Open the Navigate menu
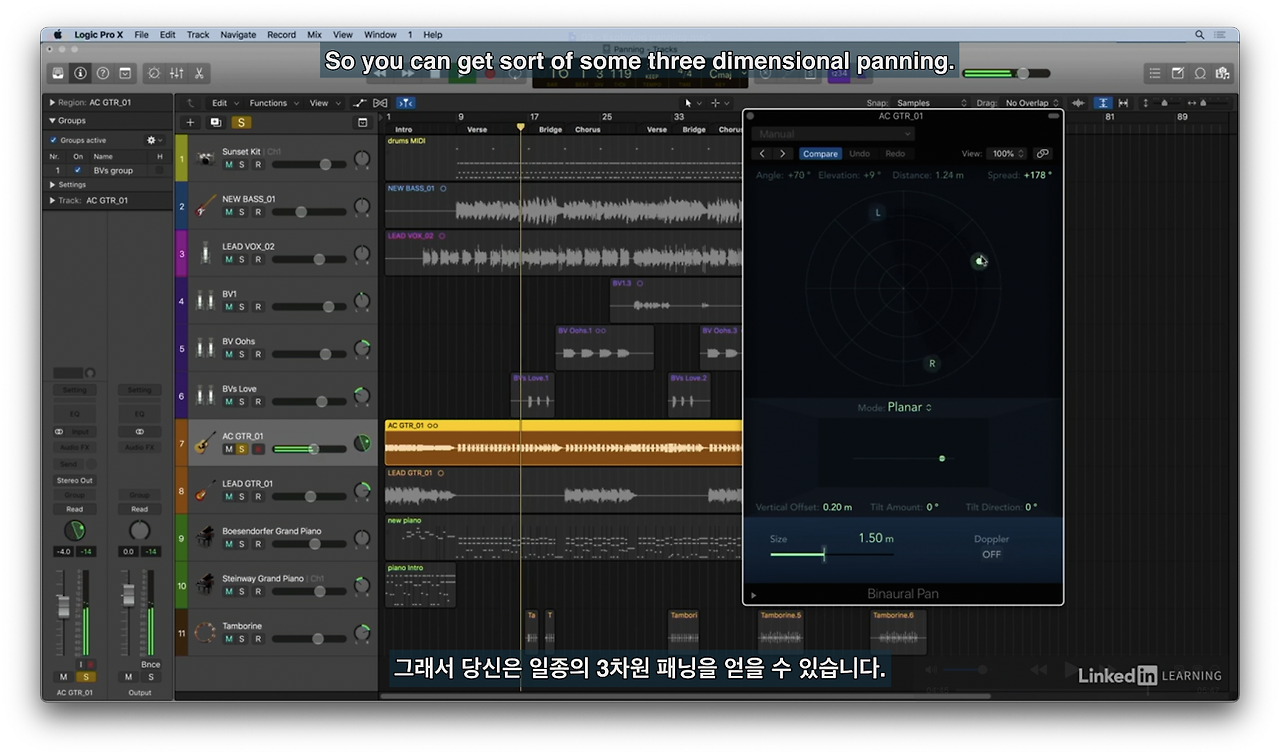Screen dimensions: 1280x756 238,34
